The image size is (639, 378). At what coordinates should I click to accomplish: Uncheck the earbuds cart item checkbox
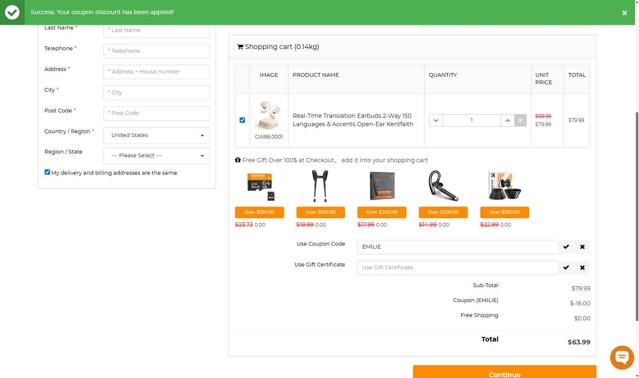(x=242, y=120)
